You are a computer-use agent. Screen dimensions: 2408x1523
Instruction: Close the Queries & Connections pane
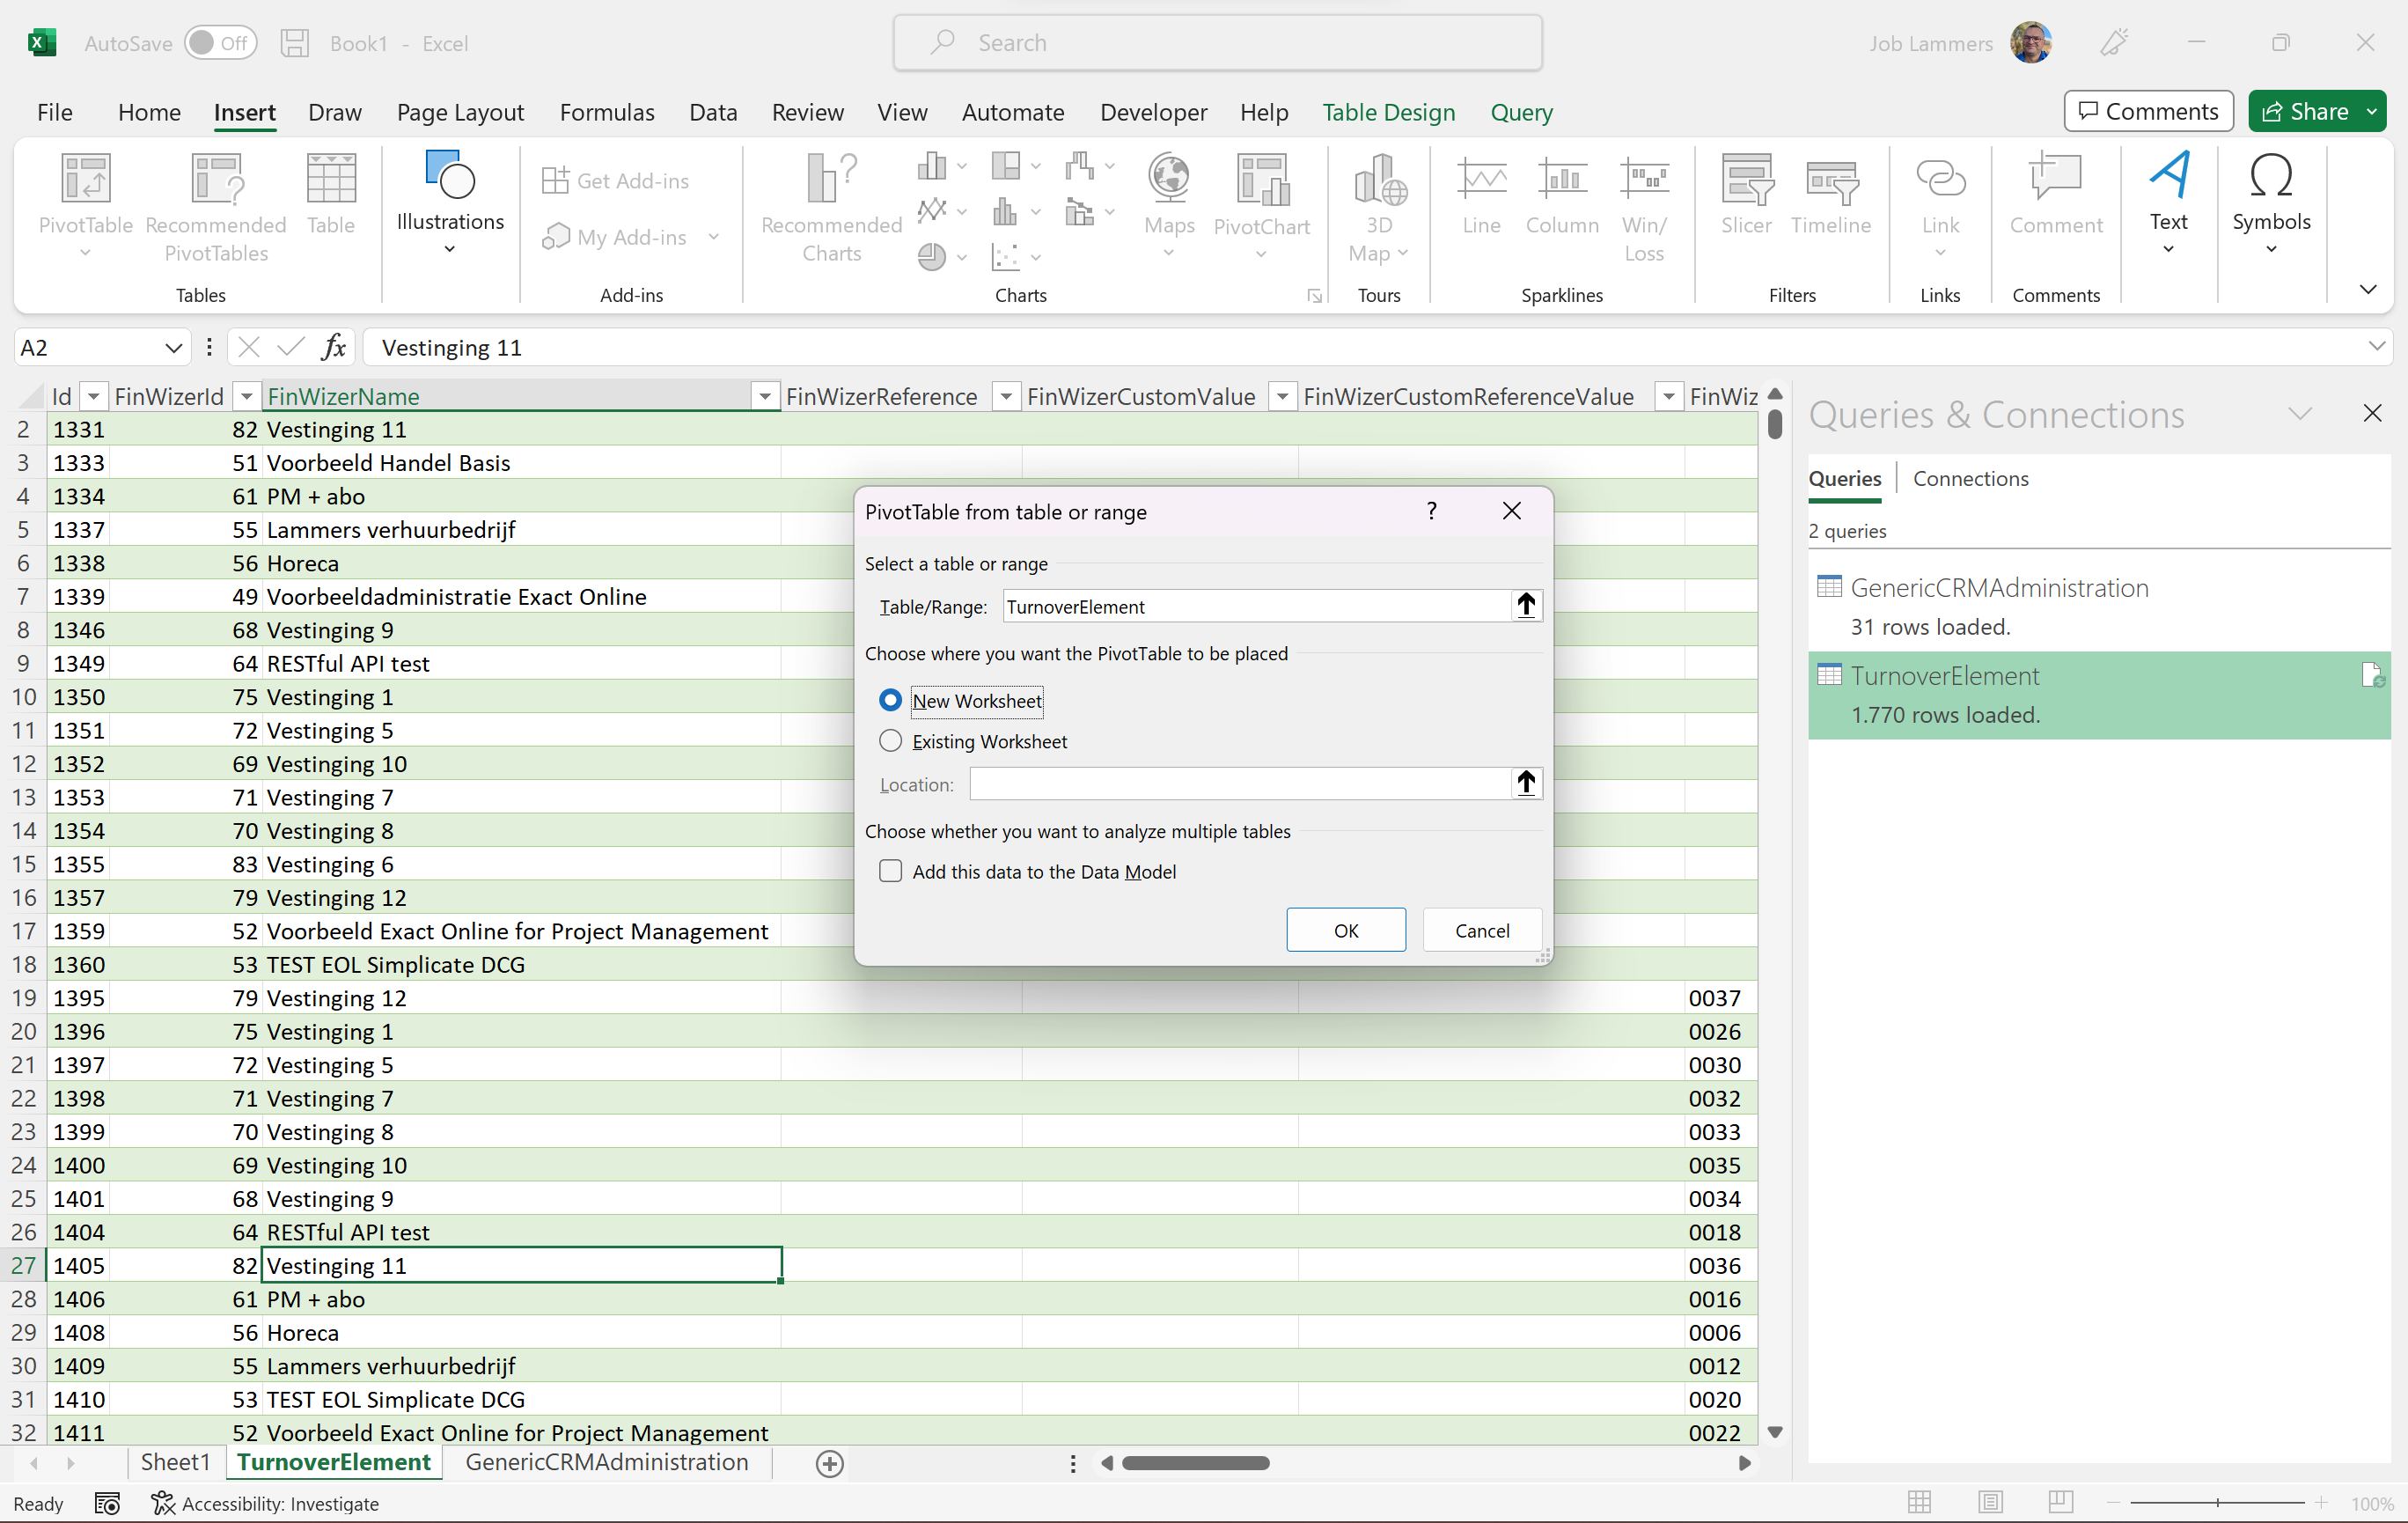(2371, 413)
